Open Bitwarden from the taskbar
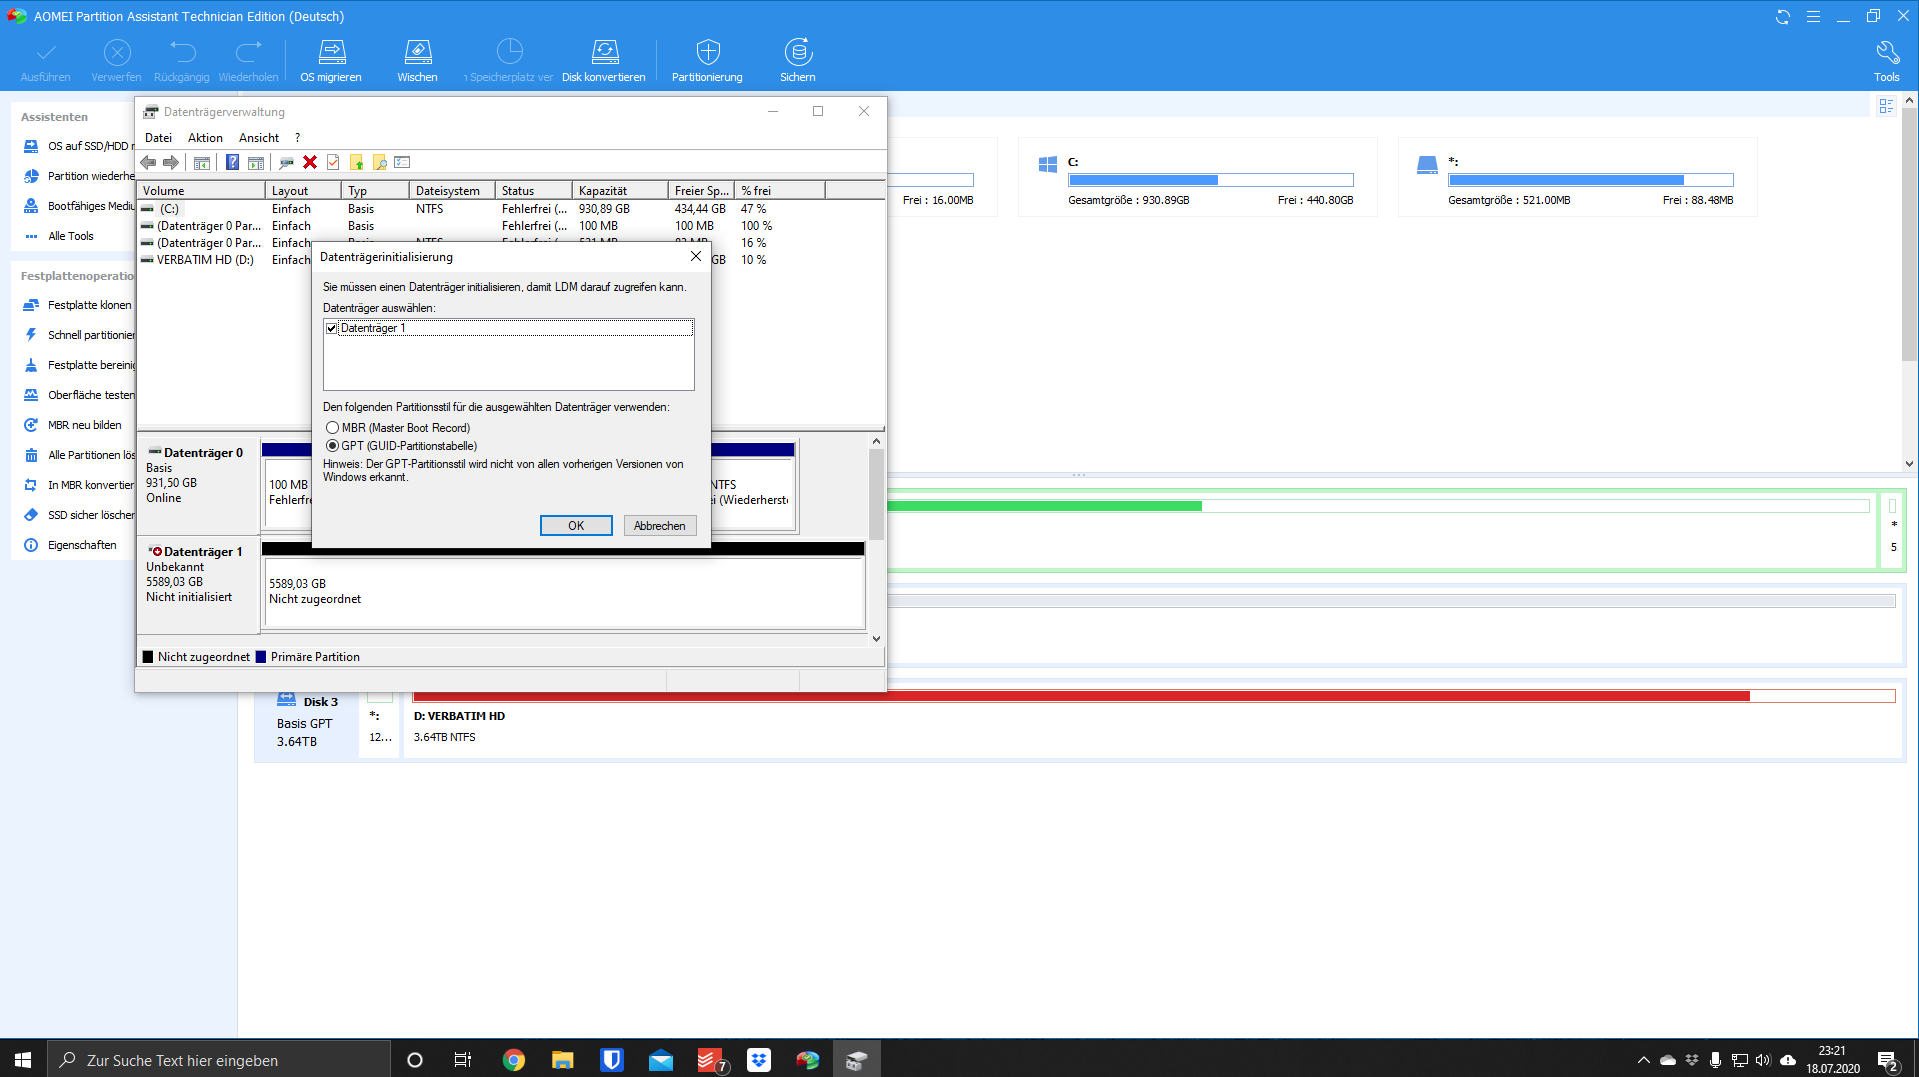The height and width of the screenshot is (1077, 1919). 612,1060
